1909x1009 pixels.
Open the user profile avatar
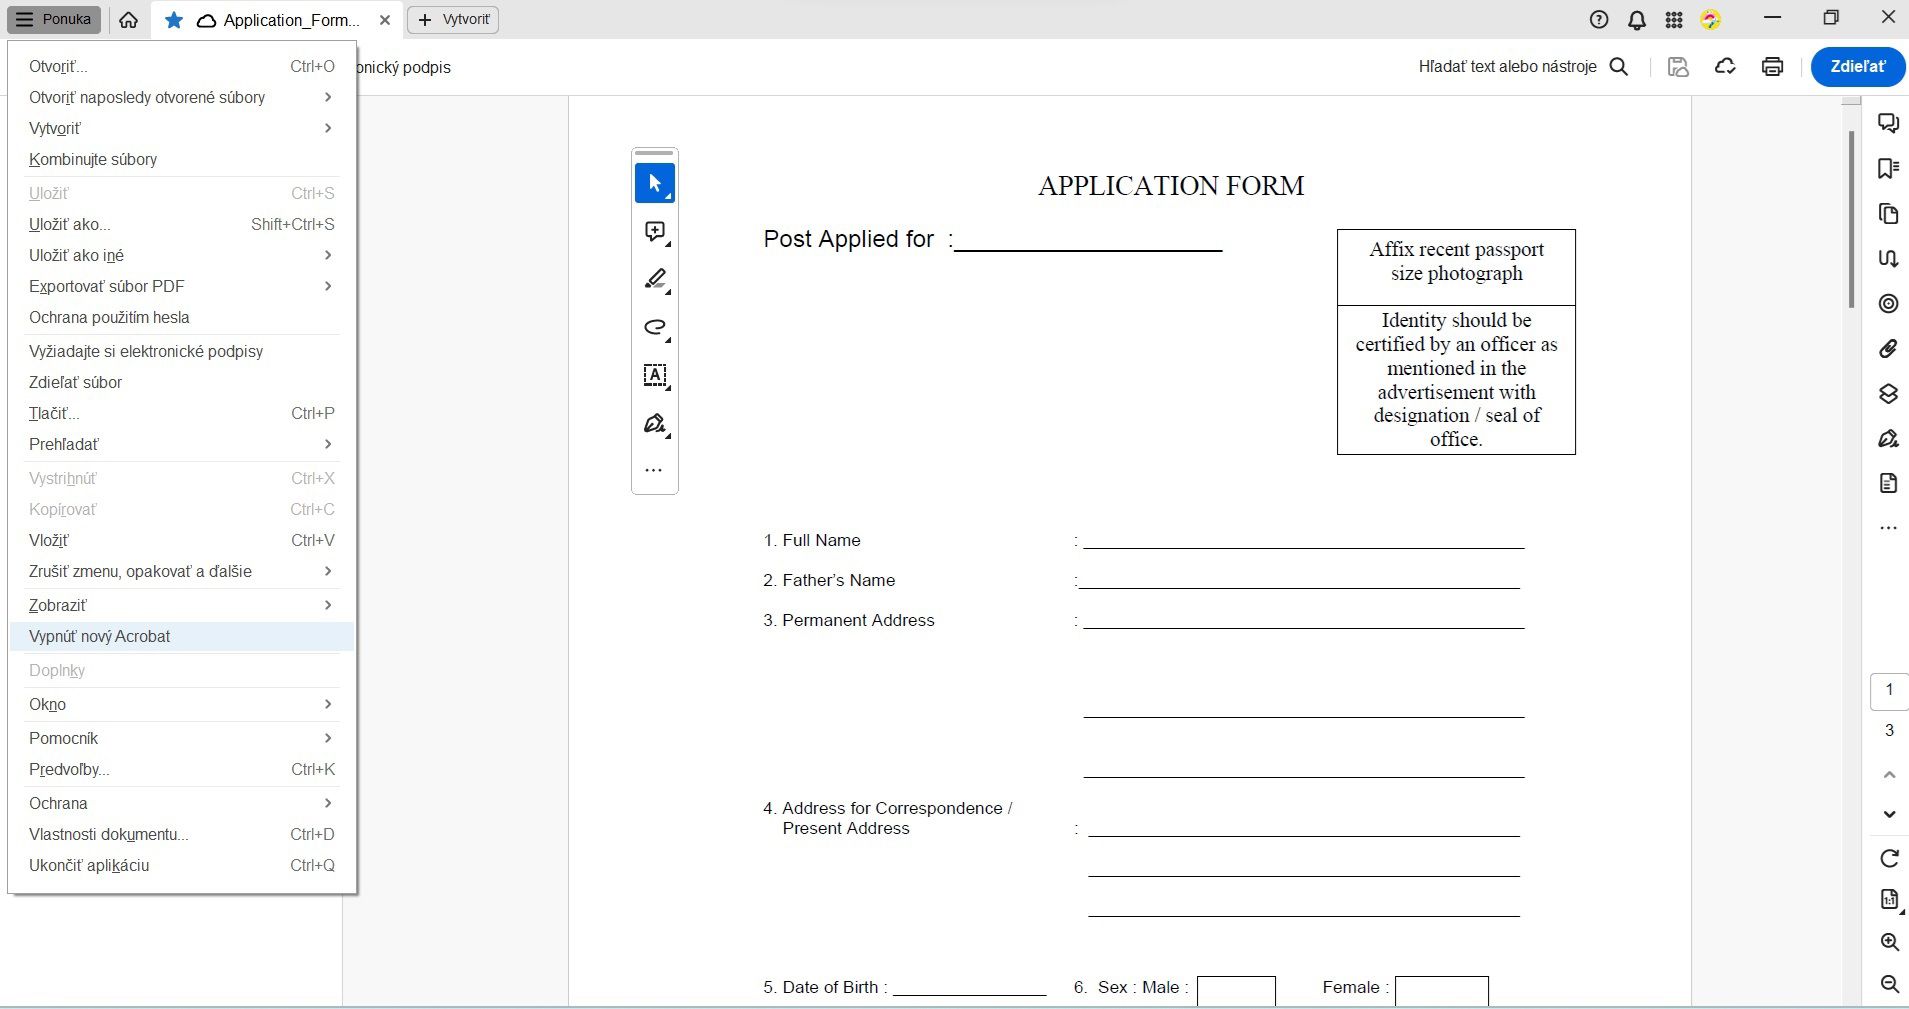tap(1711, 20)
